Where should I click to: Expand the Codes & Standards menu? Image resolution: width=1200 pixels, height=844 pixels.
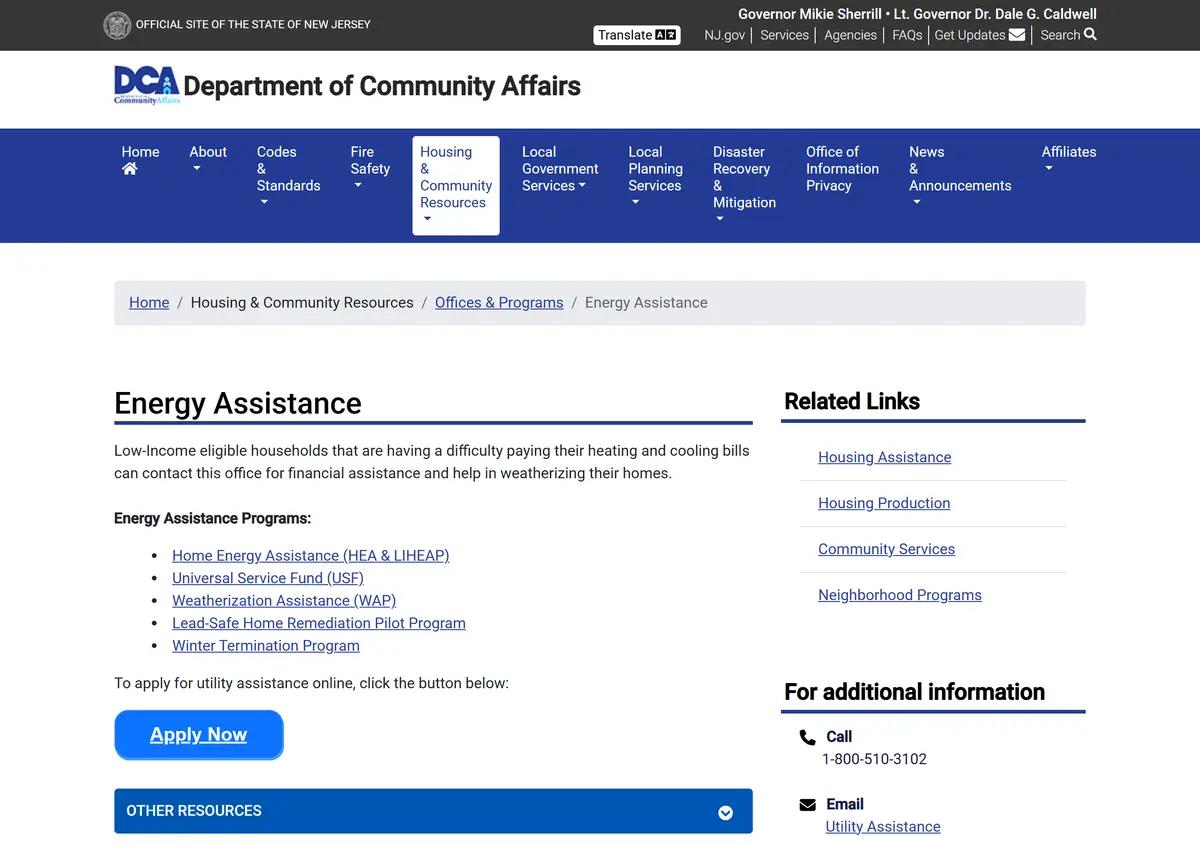coord(288,177)
